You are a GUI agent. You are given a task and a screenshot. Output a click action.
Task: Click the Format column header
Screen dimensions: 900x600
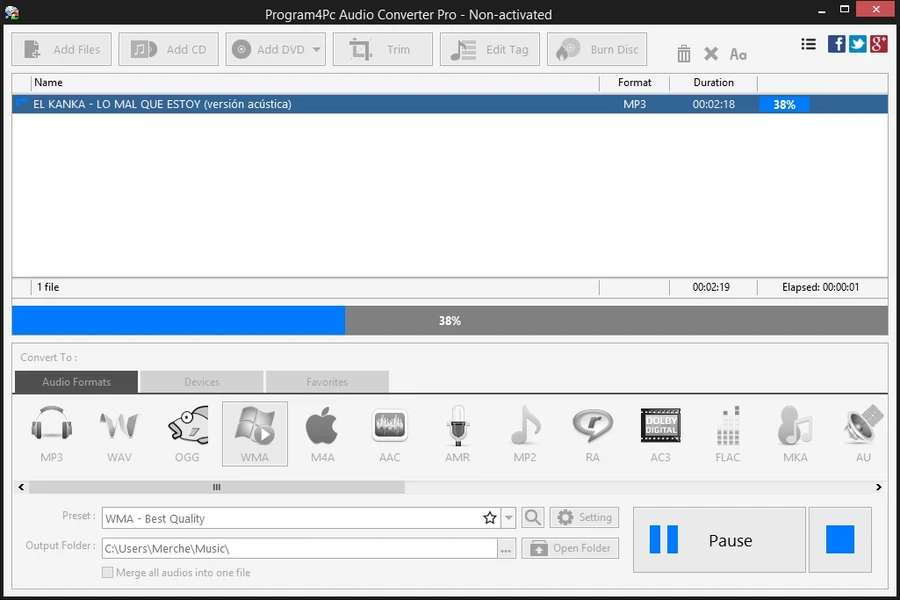click(x=634, y=83)
